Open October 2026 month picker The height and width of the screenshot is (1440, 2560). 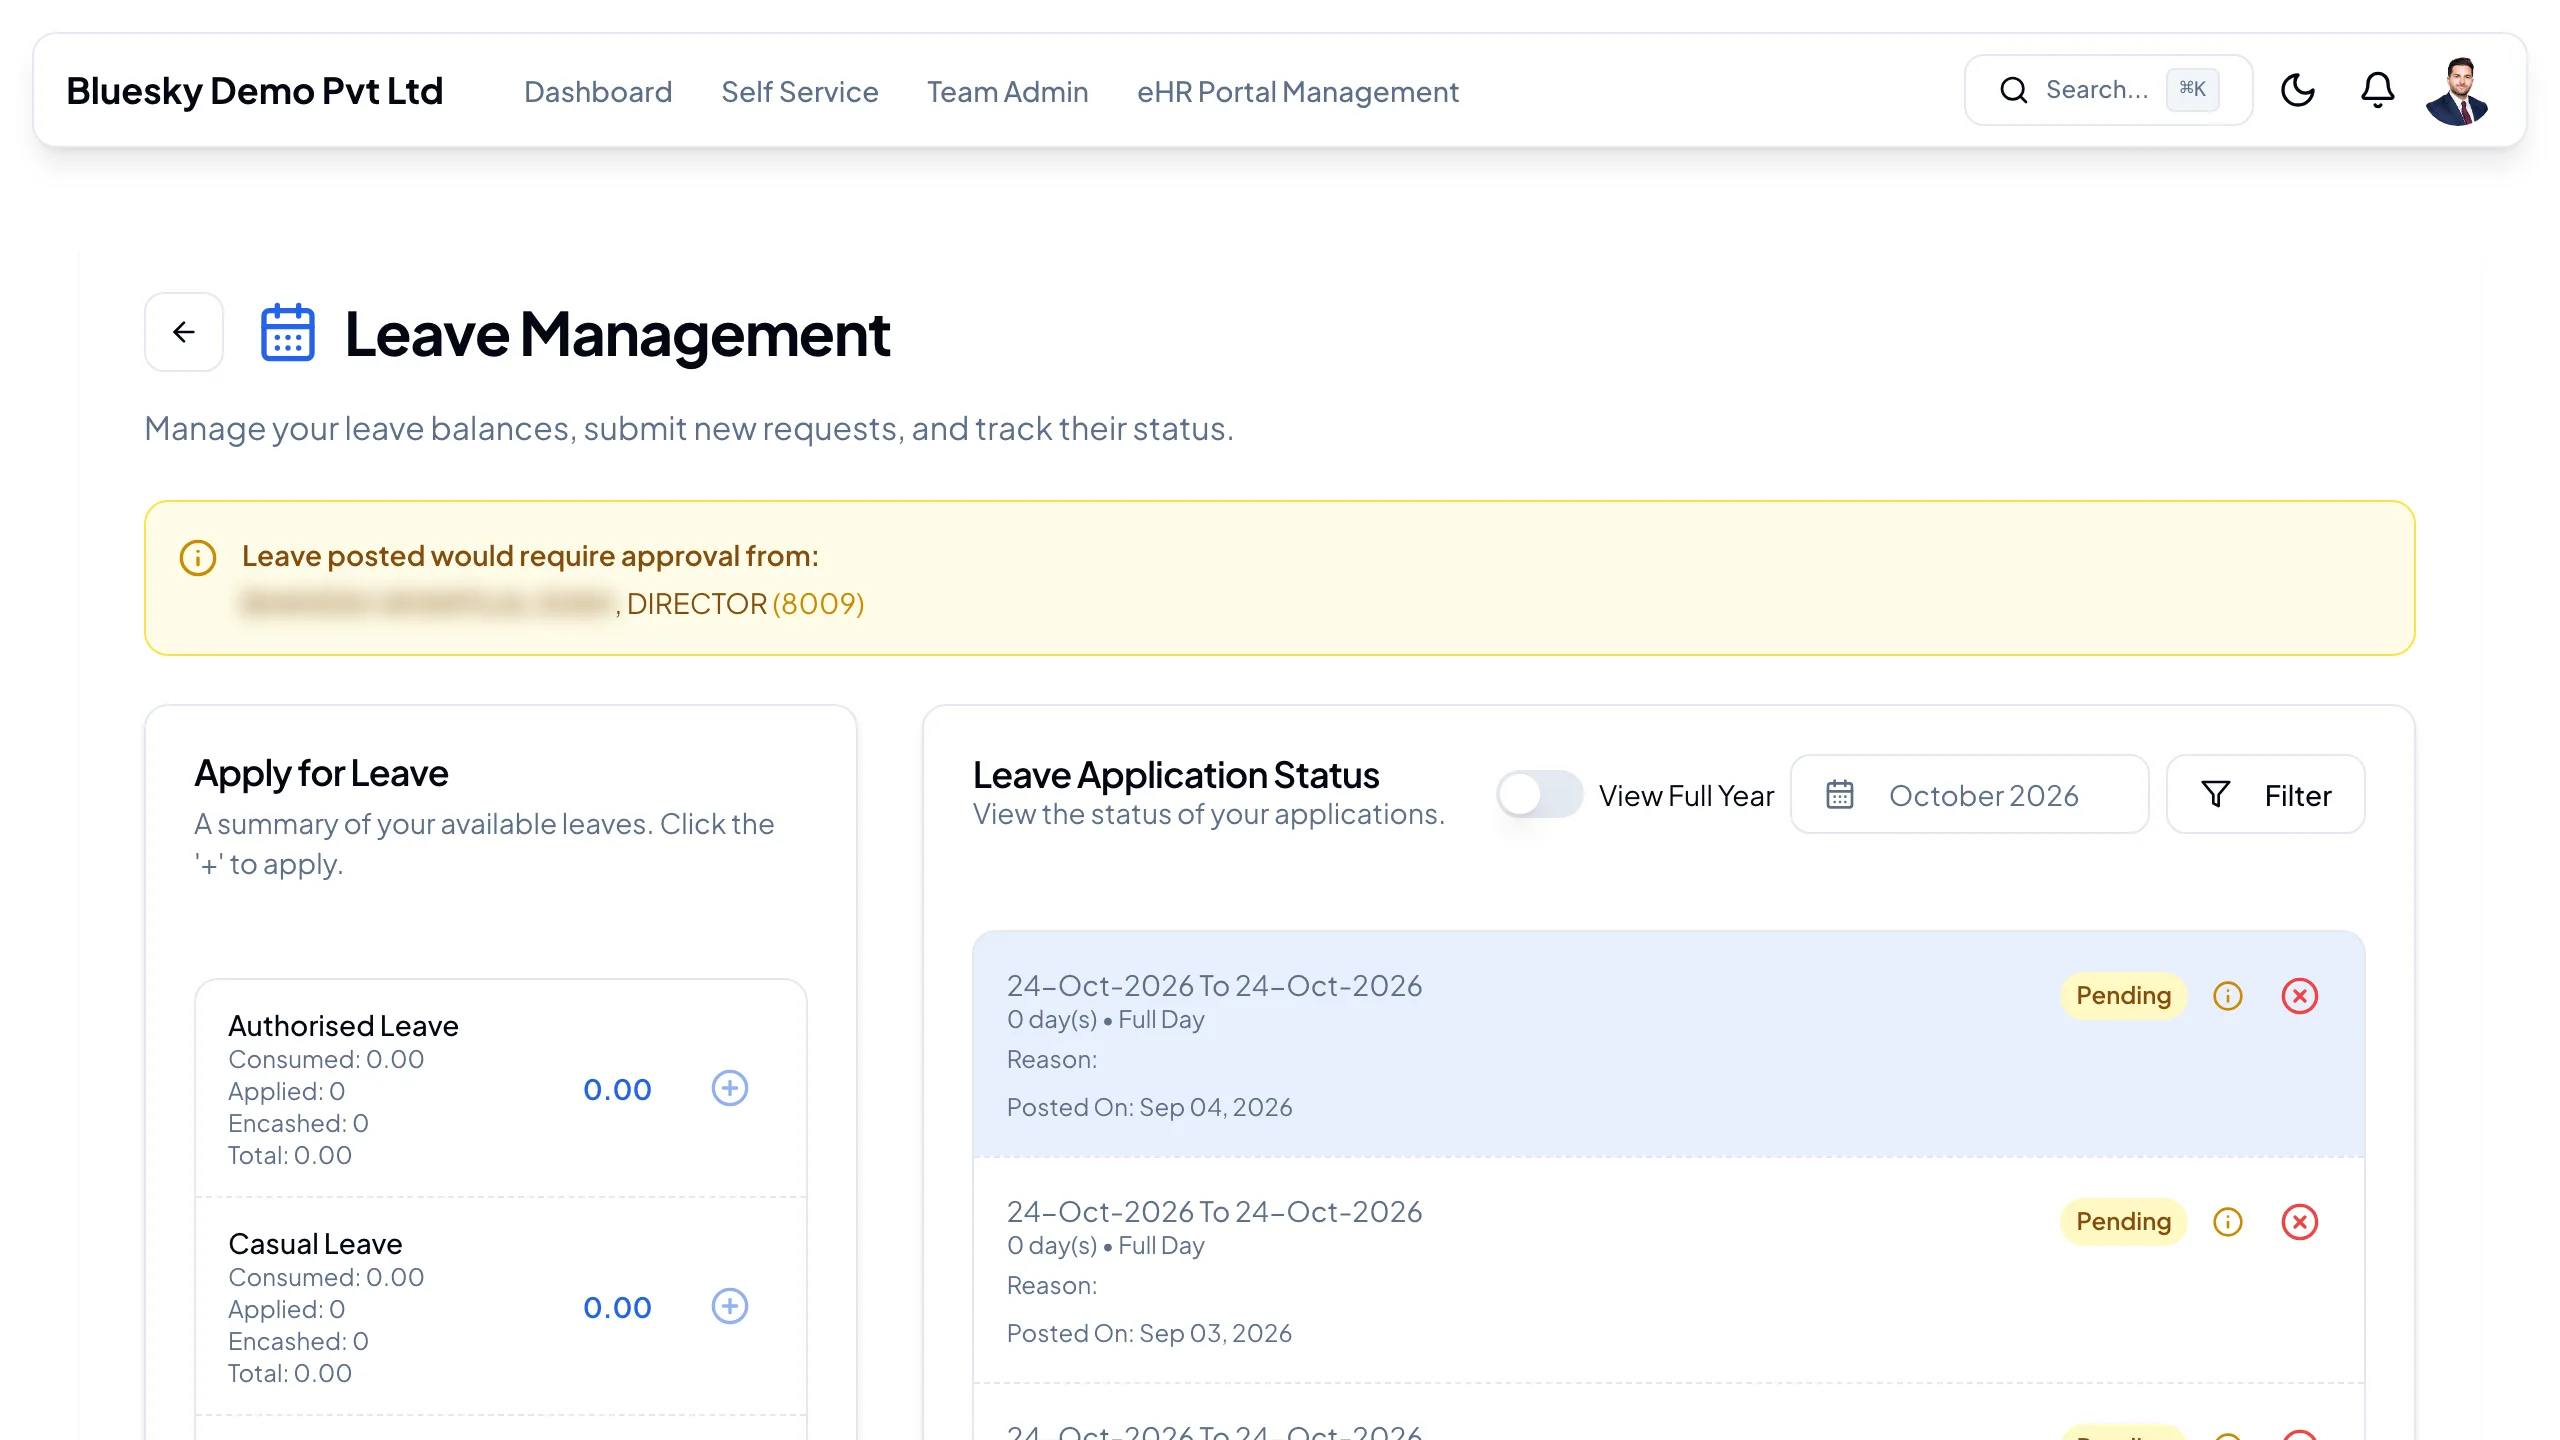click(1970, 795)
